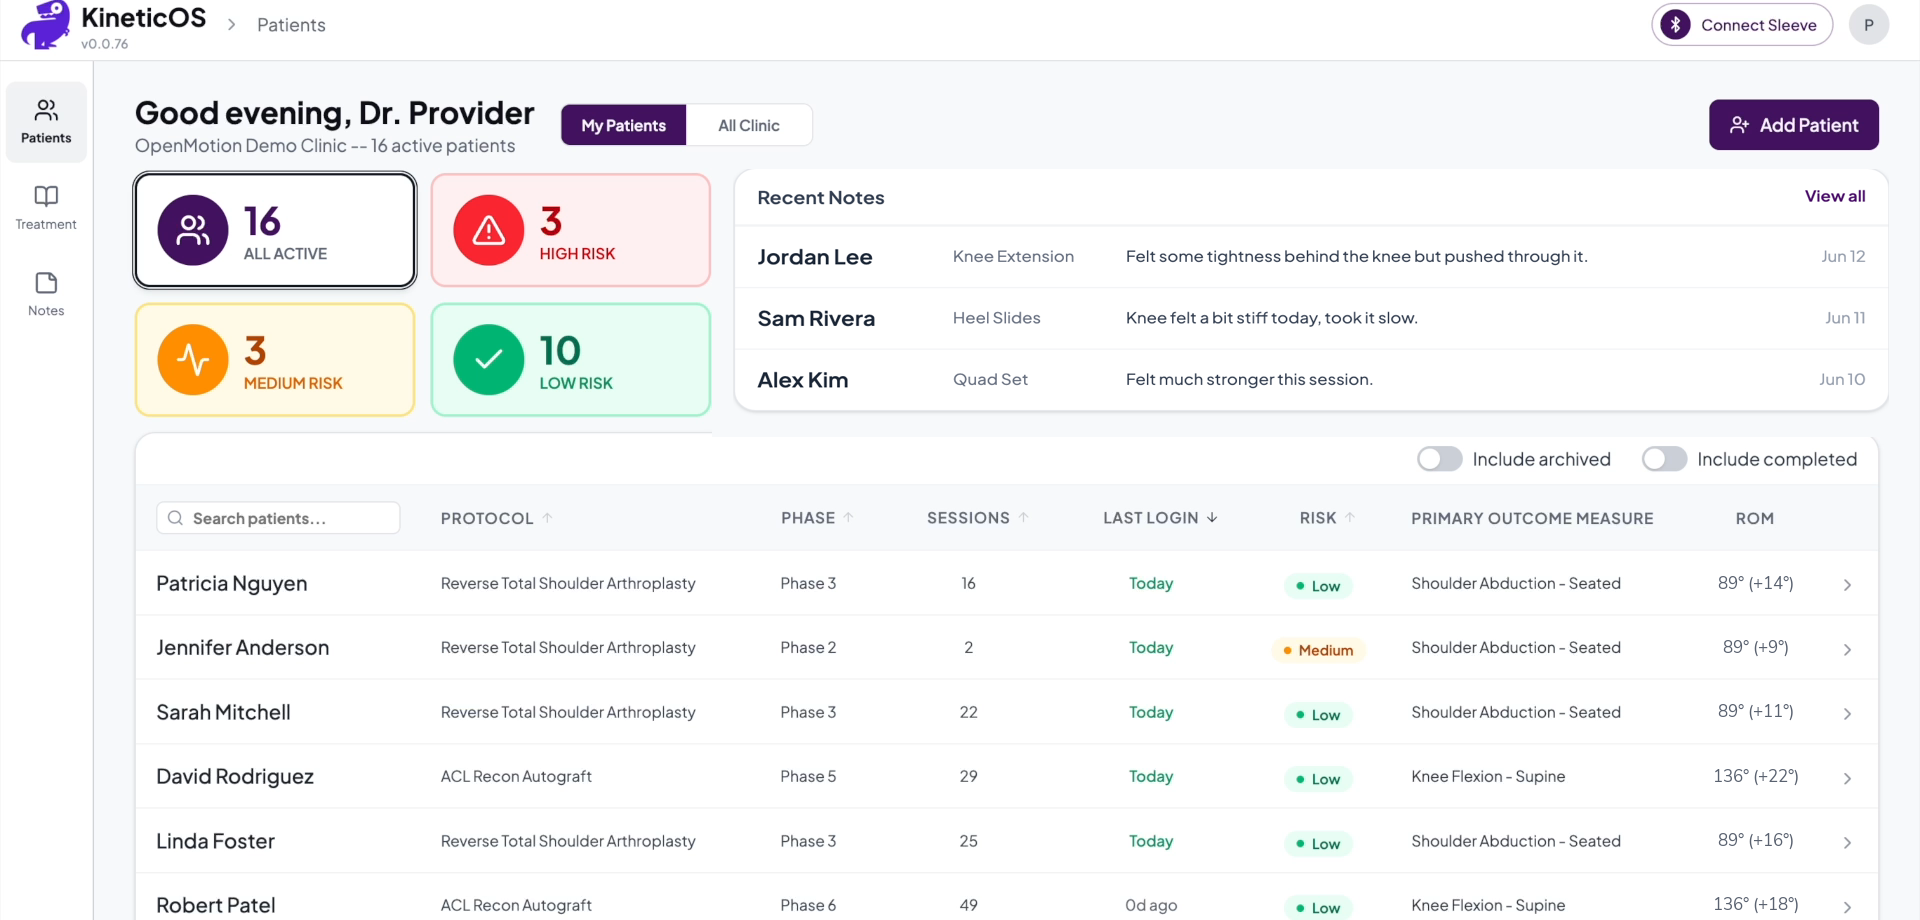Select patient name Linda Foster
Image resolution: width=1920 pixels, height=920 pixels.
click(x=216, y=841)
